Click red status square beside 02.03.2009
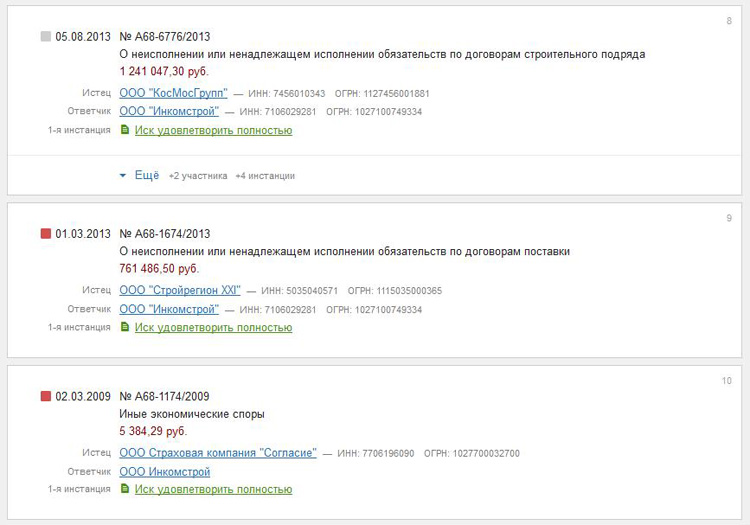 click(45, 396)
